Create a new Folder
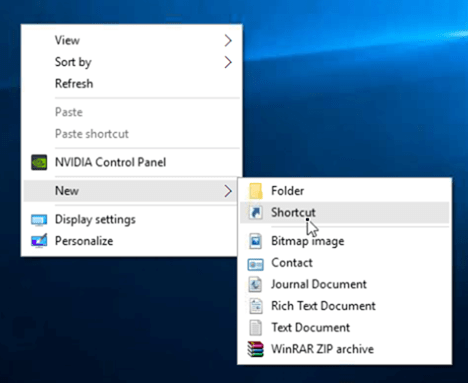The width and height of the screenshot is (468, 383). 345,191
